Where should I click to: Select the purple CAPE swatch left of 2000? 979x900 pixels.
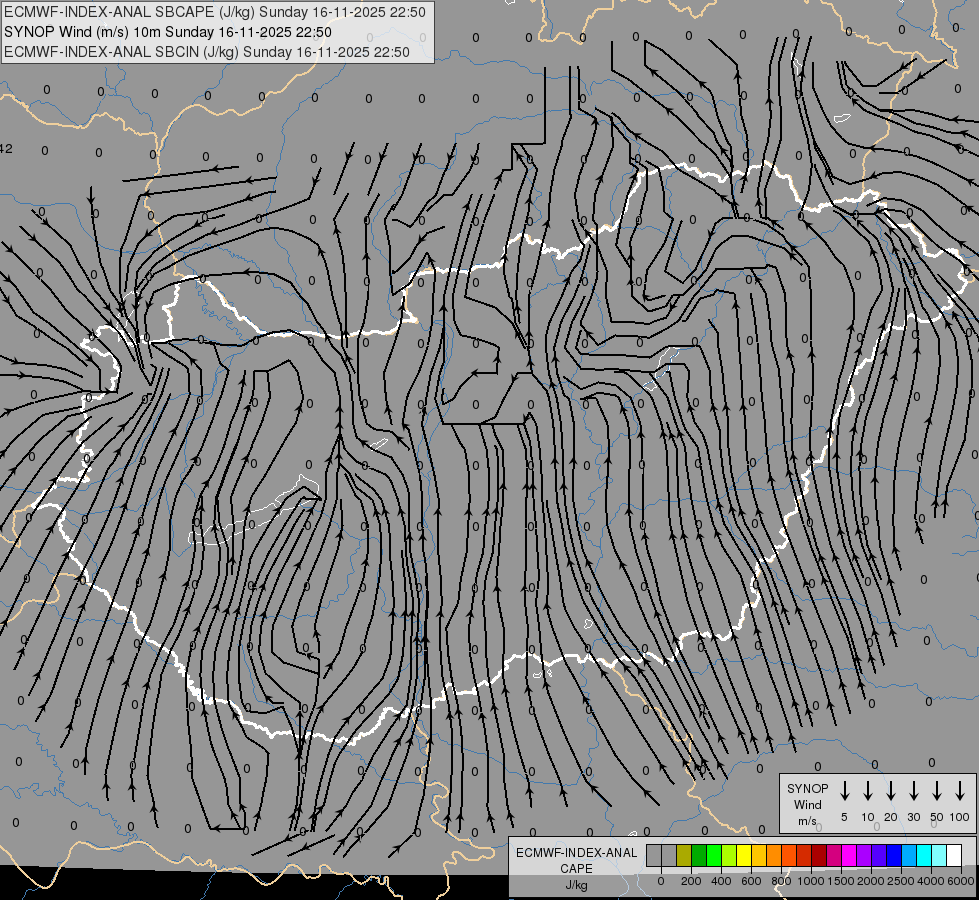(864, 855)
